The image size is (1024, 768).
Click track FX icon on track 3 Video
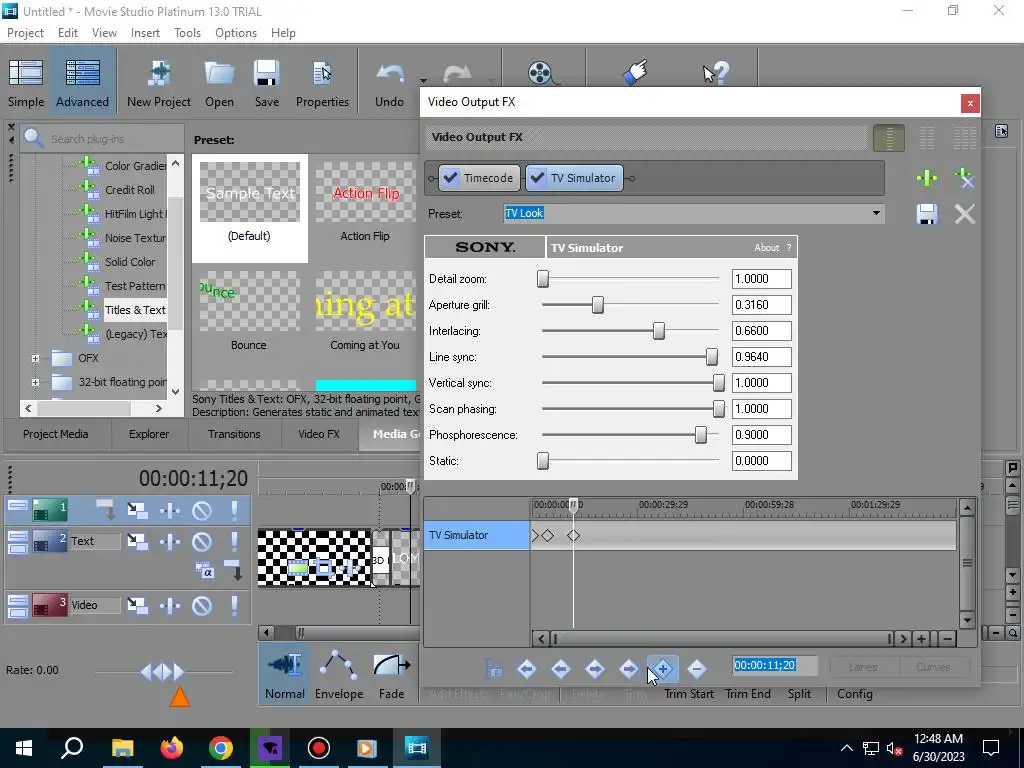[170, 606]
